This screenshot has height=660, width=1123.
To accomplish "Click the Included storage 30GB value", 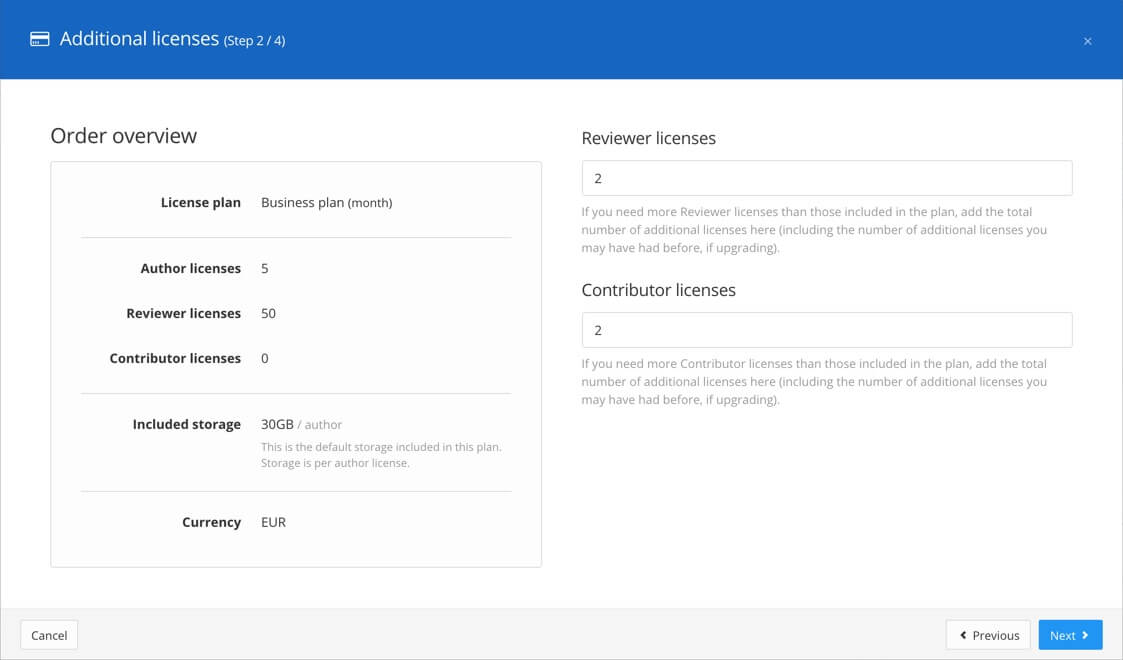I will pyautogui.click(x=276, y=424).
